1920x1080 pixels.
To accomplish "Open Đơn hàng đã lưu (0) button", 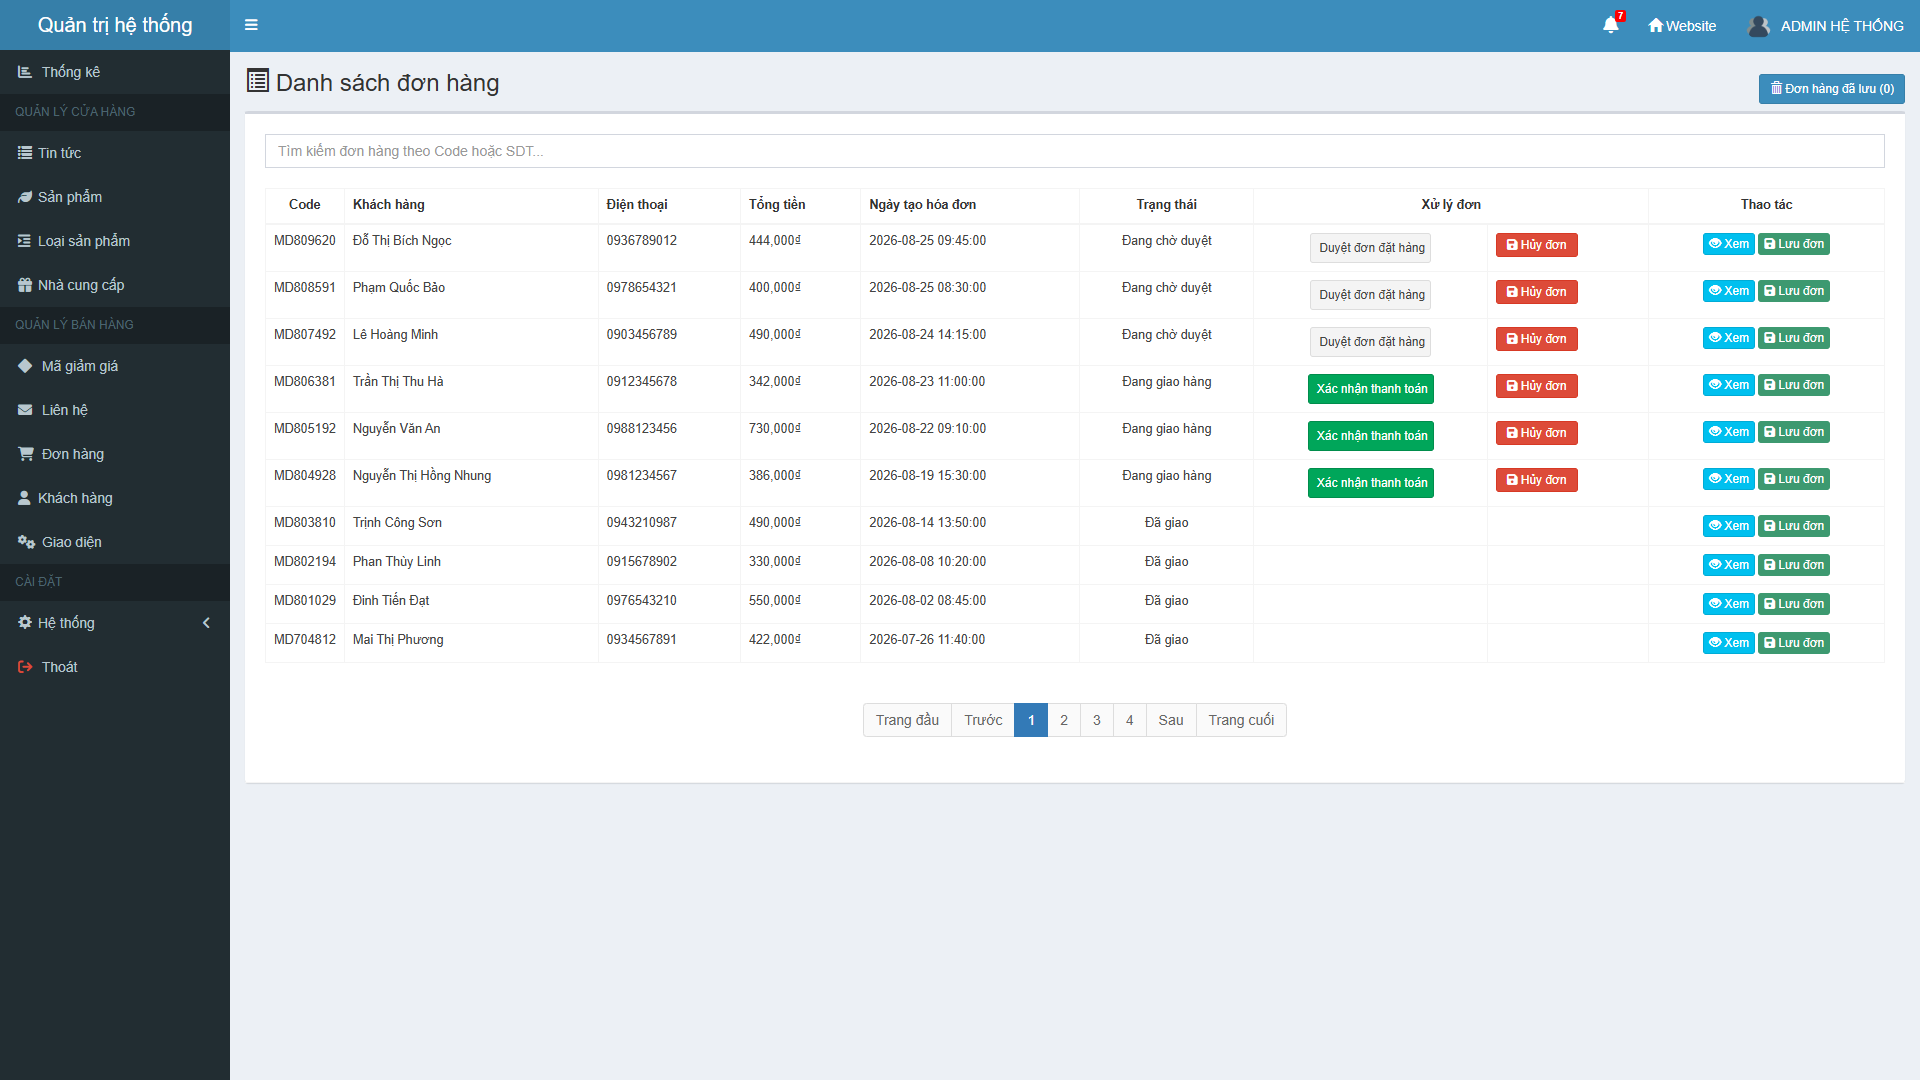I will click(1831, 89).
